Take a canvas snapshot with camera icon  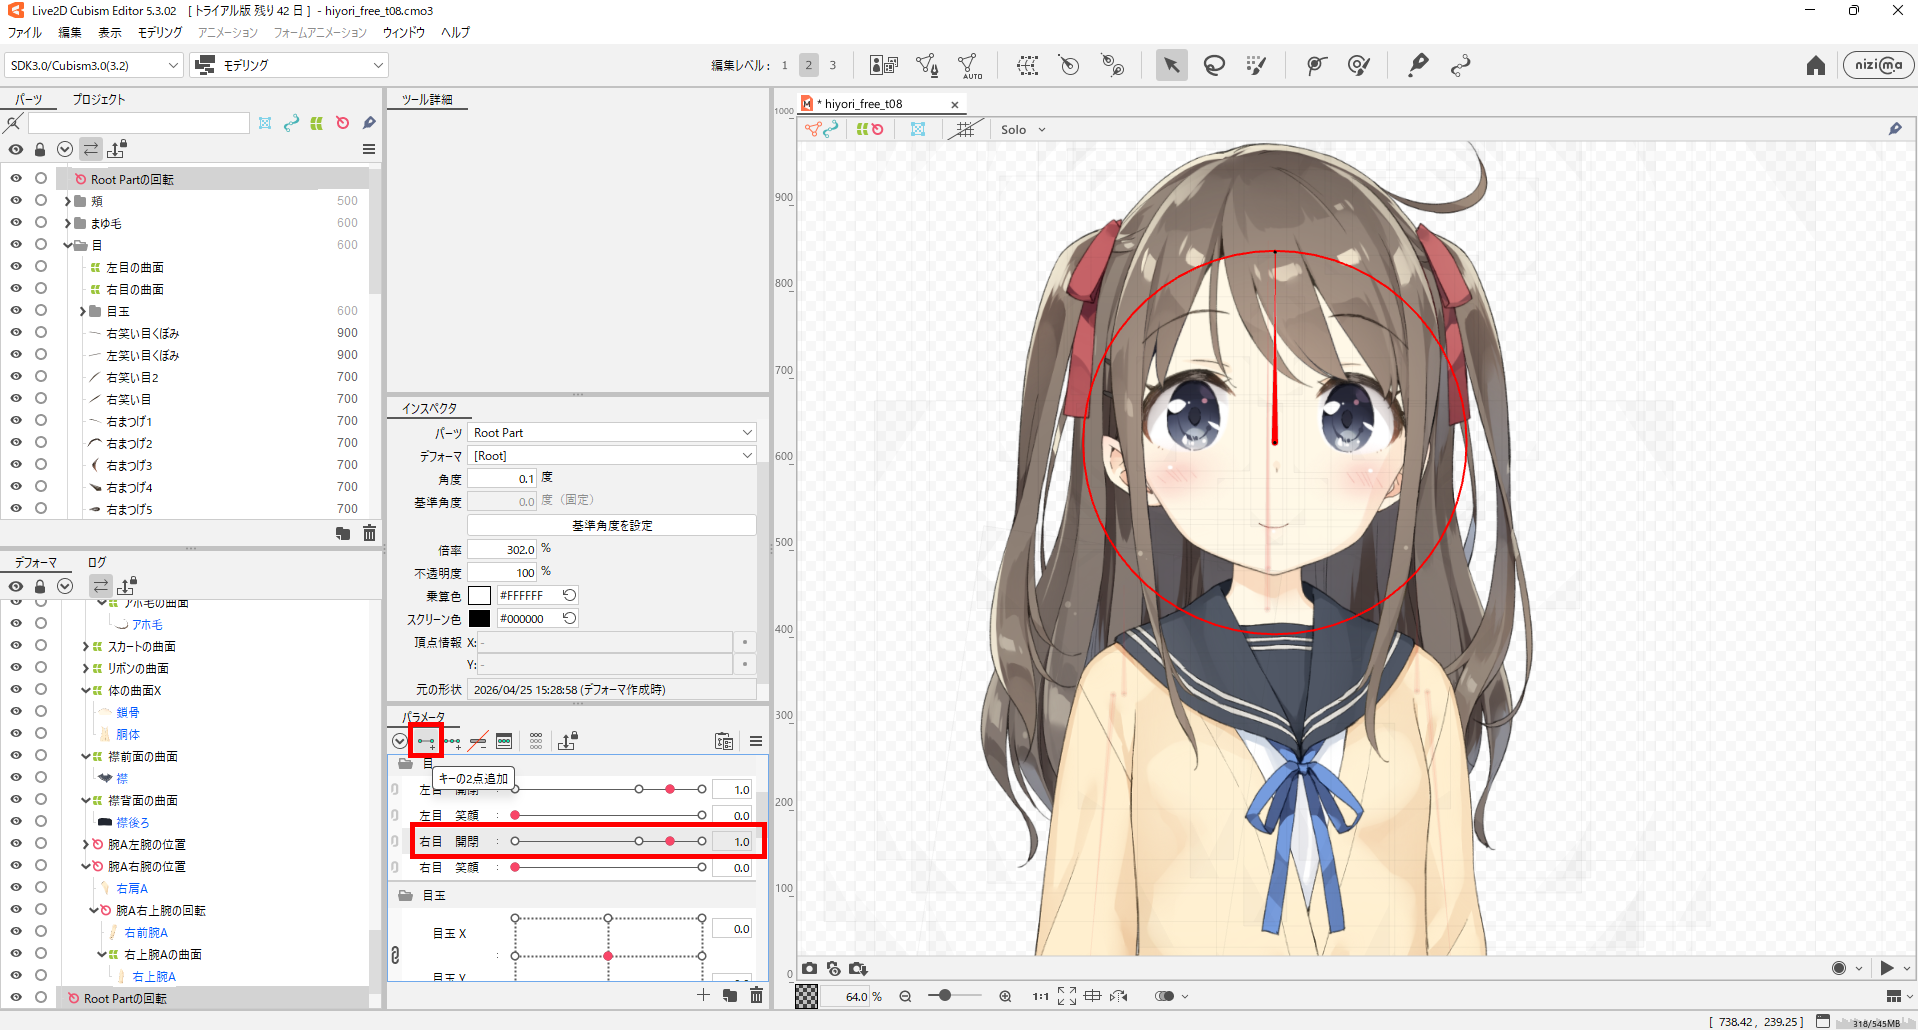[809, 968]
